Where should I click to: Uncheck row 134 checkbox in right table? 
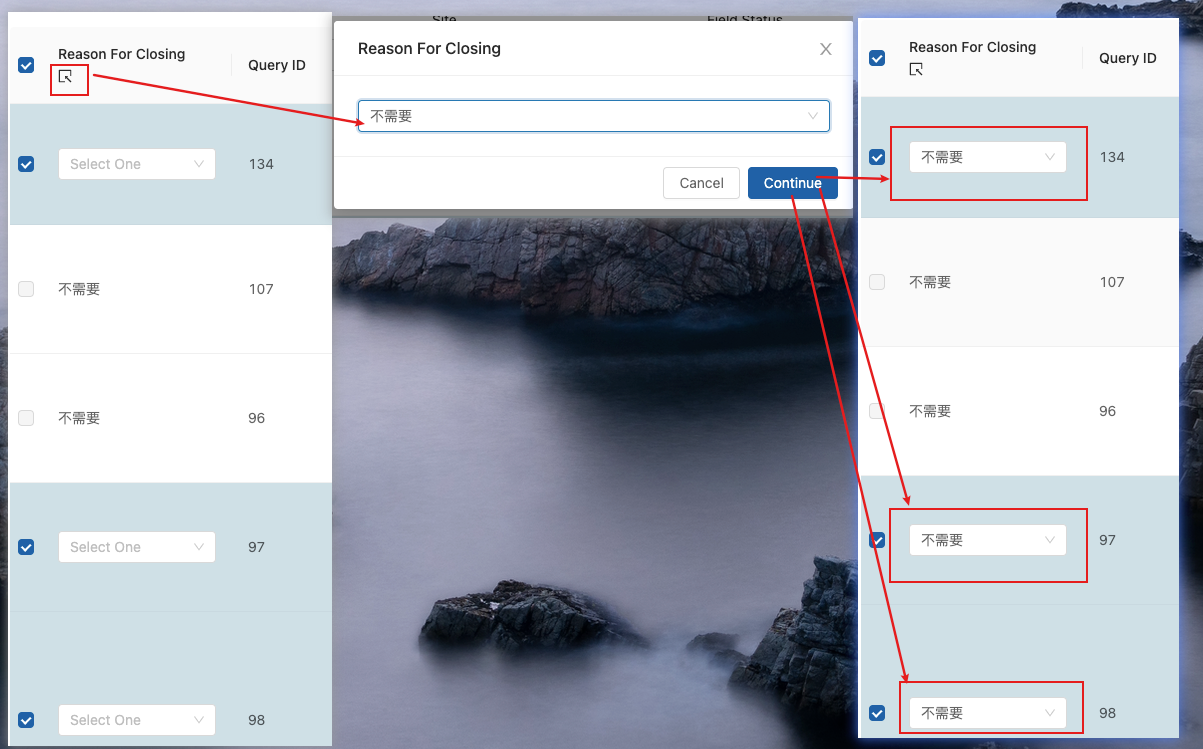coord(877,157)
